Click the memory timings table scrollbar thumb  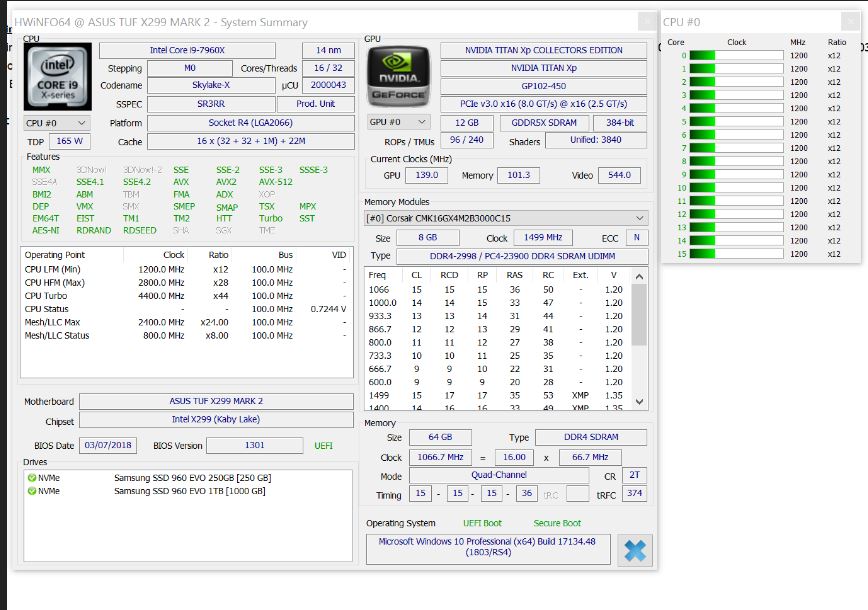click(639, 314)
